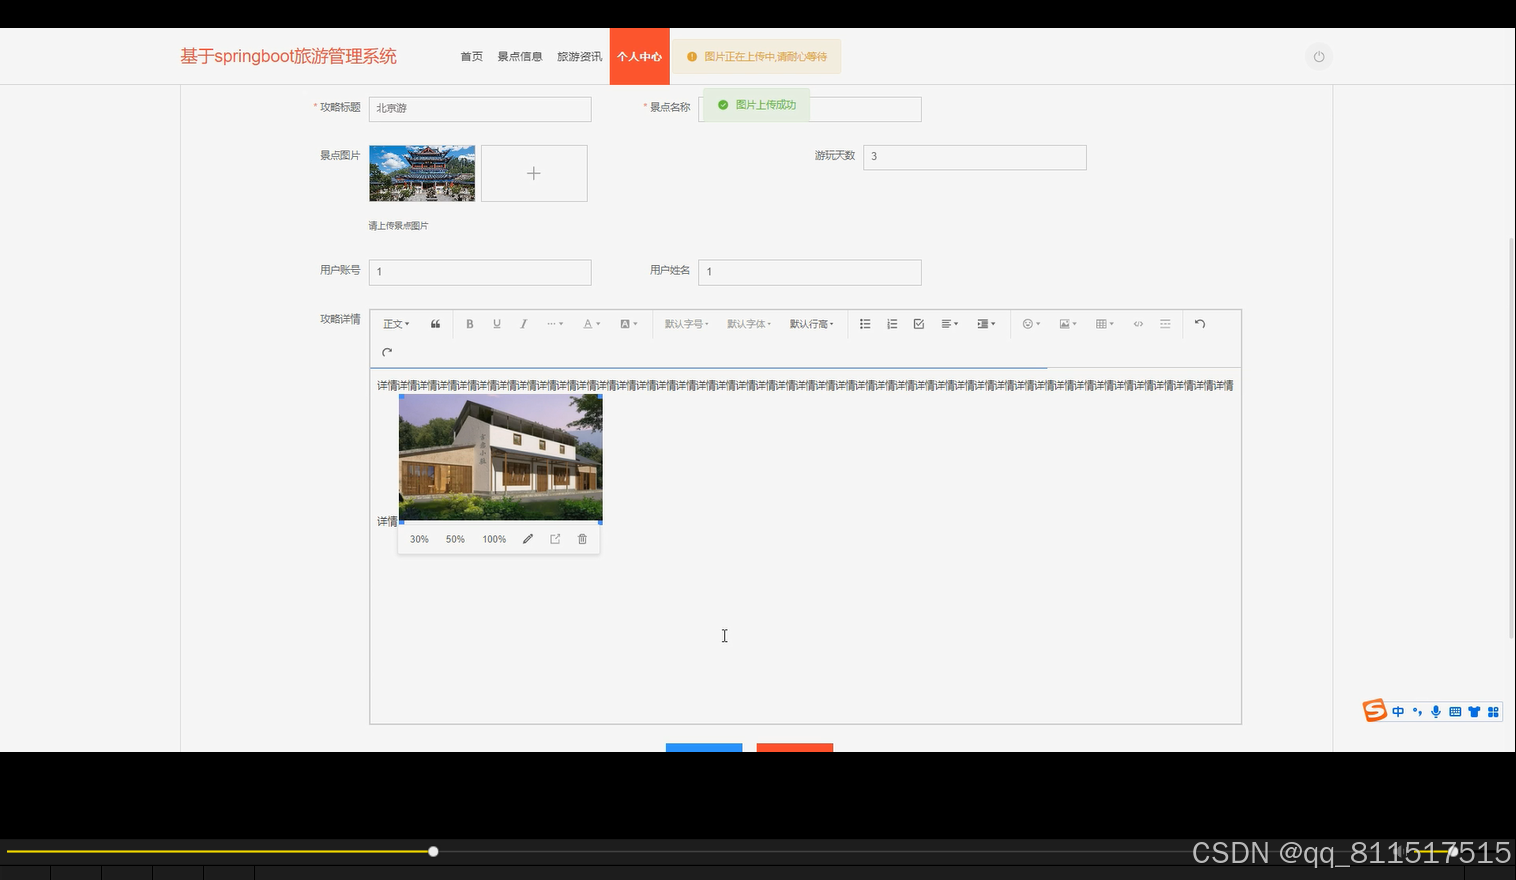Viewport: 1516px width, 880px height.
Task: Open the insert image menu
Action: [1067, 324]
